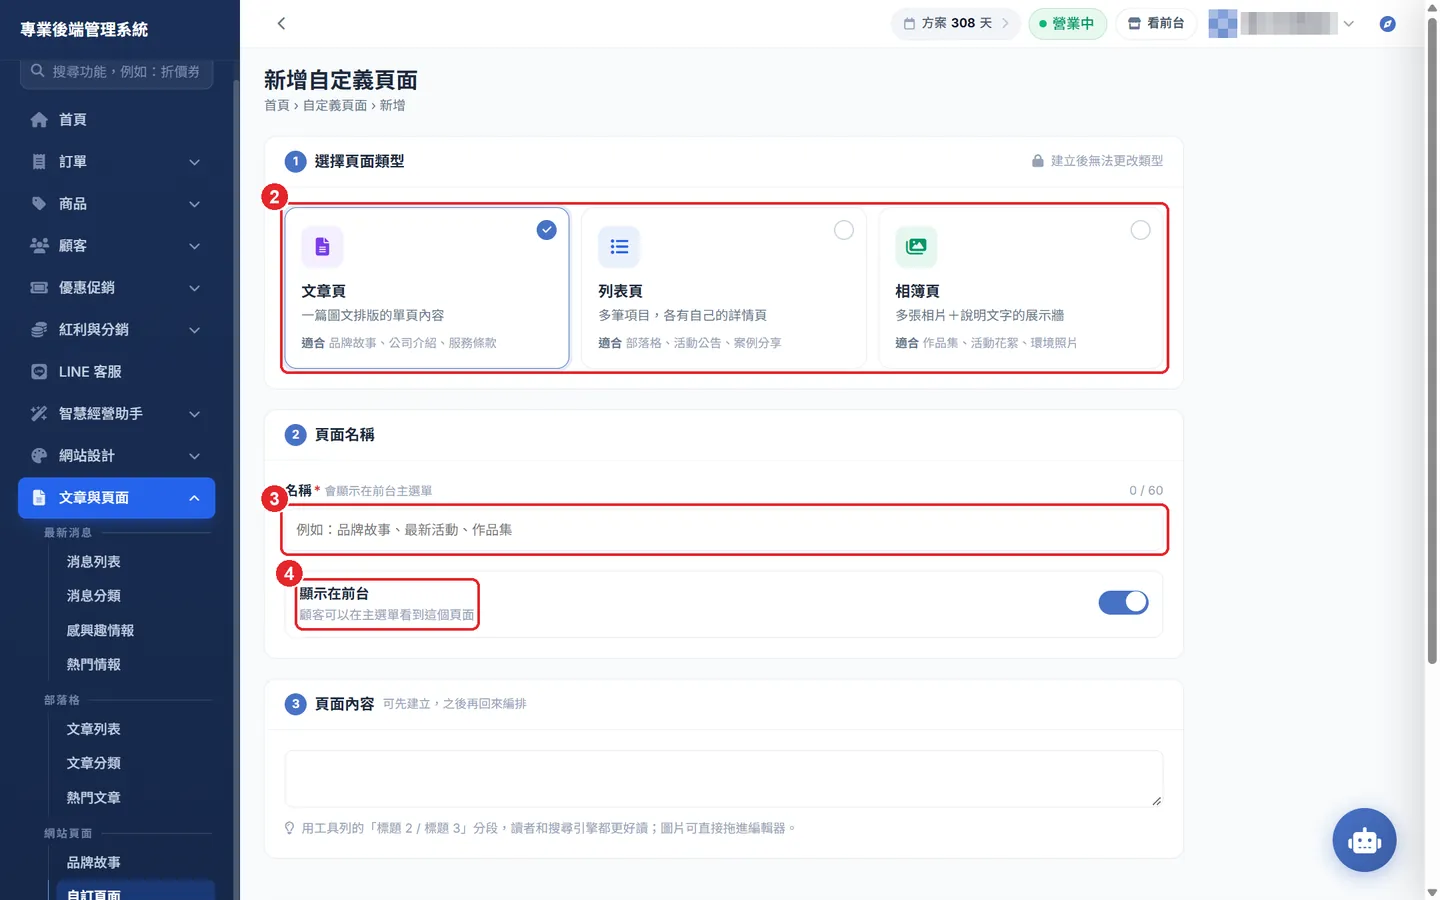Viewport: 1440px width, 900px height.
Task: Click the 優惠促銷 ticket icon in sidebar
Action: 39,288
